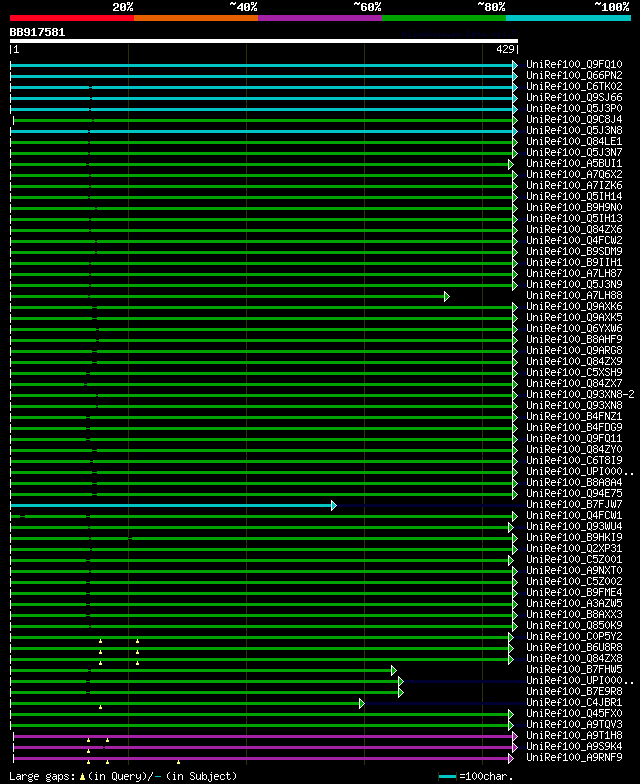
Task: Click the arrowhead ending the UniRef100_C5Z001 bar
Action: point(511,560)
